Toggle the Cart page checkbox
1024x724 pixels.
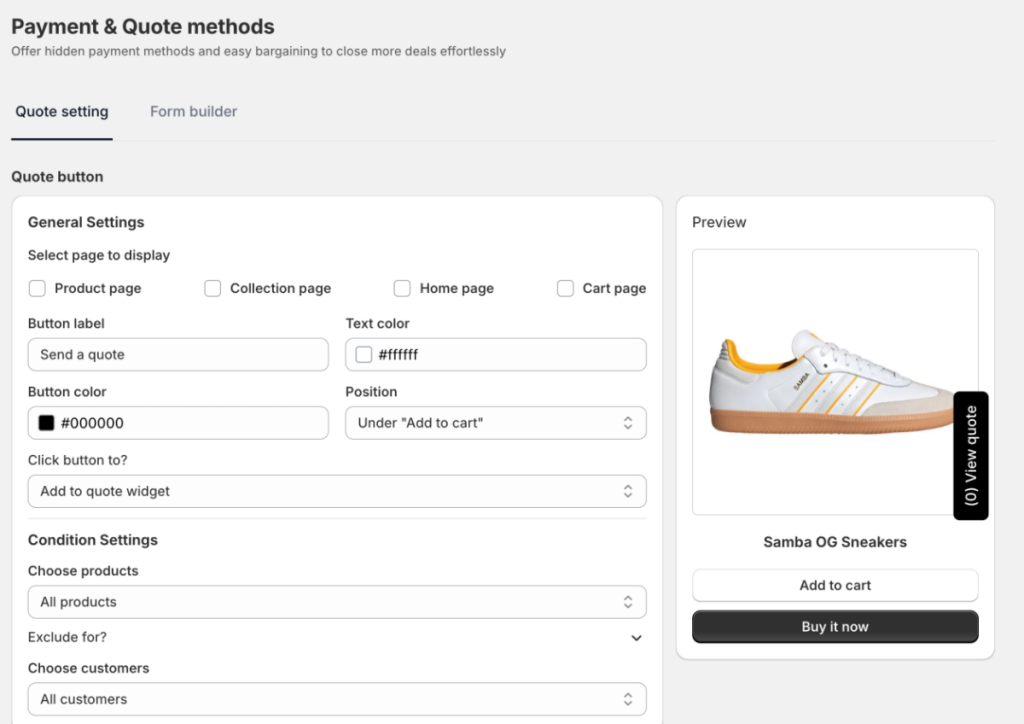(566, 289)
